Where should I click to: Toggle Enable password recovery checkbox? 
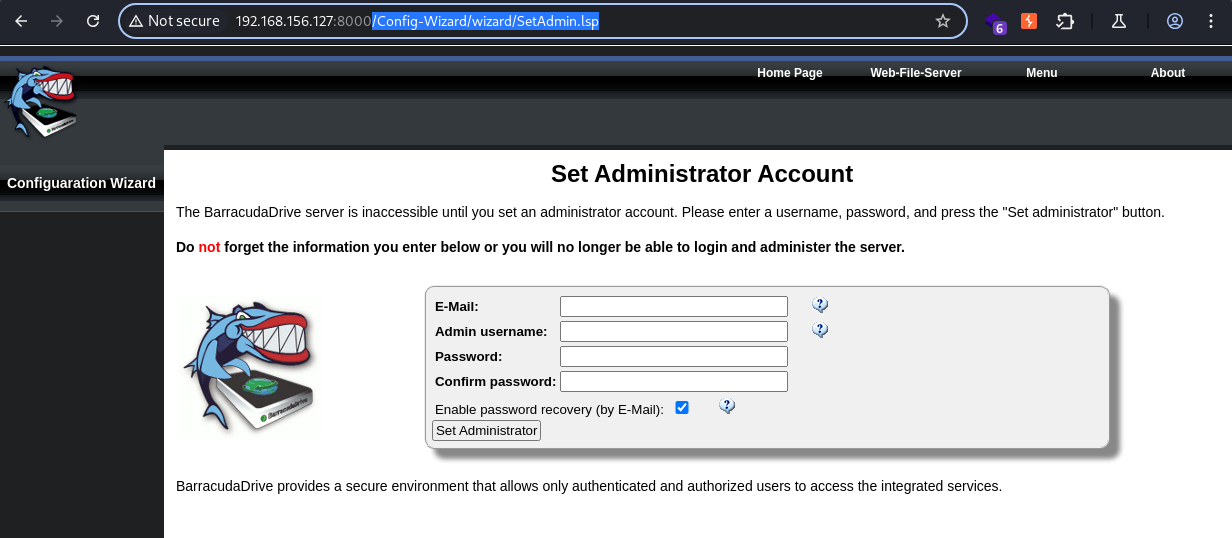click(x=682, y=407)
